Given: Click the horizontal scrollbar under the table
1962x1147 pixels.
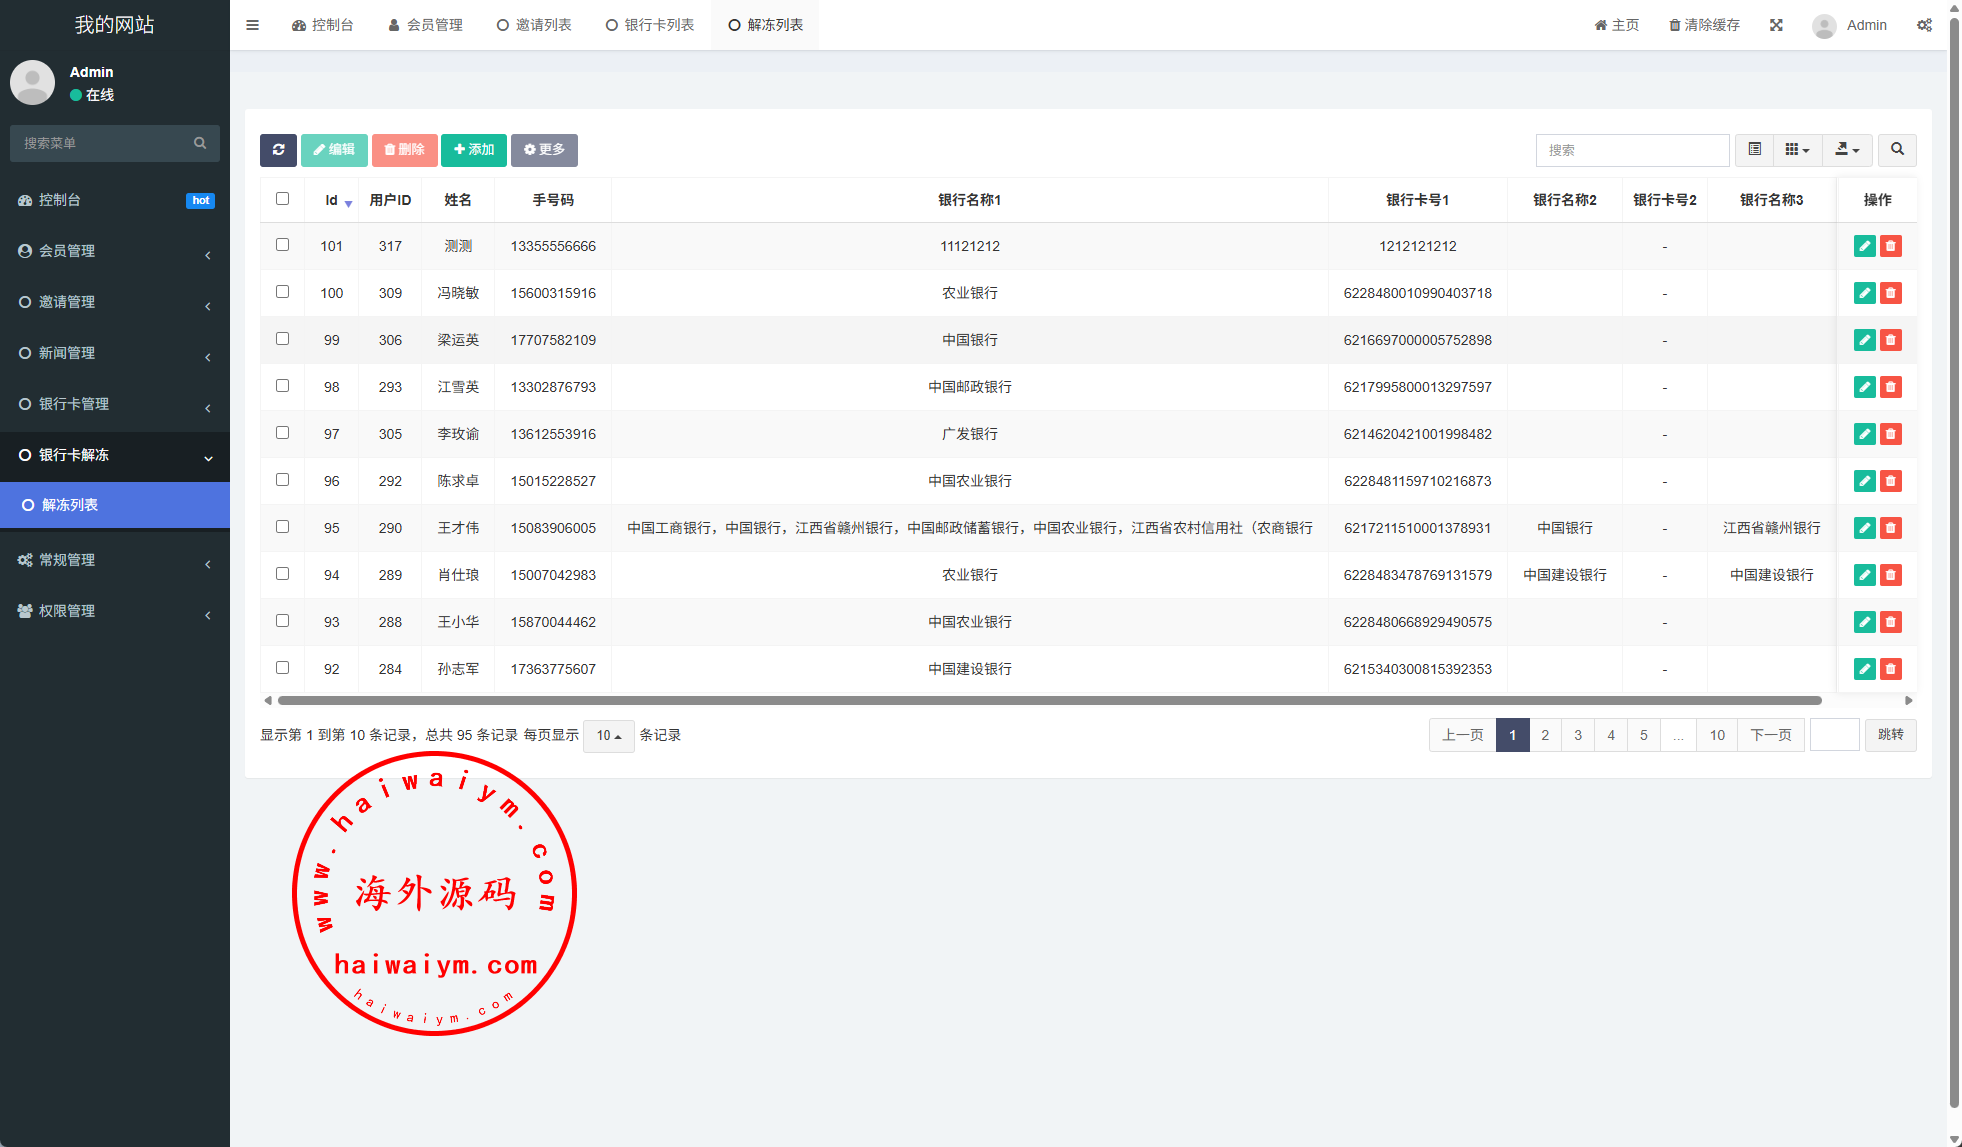Looking at the screenshot, I should pos(1049,701).
